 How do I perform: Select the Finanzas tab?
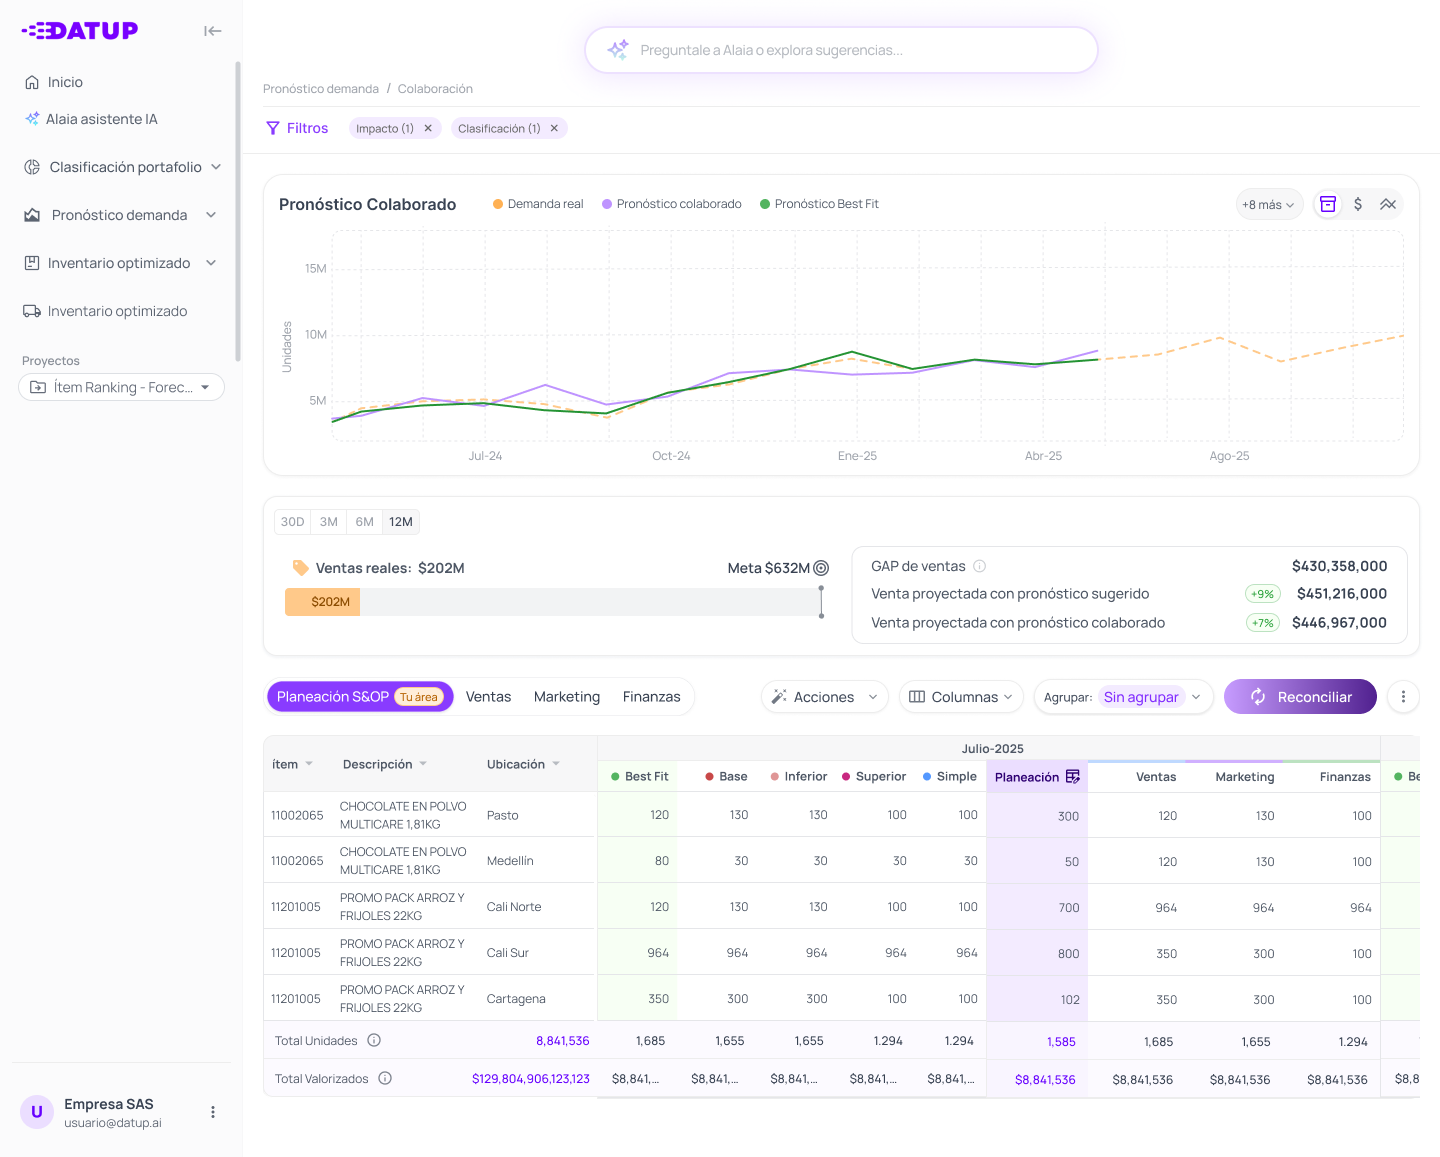pyautogui.click(x=651, y=697)
